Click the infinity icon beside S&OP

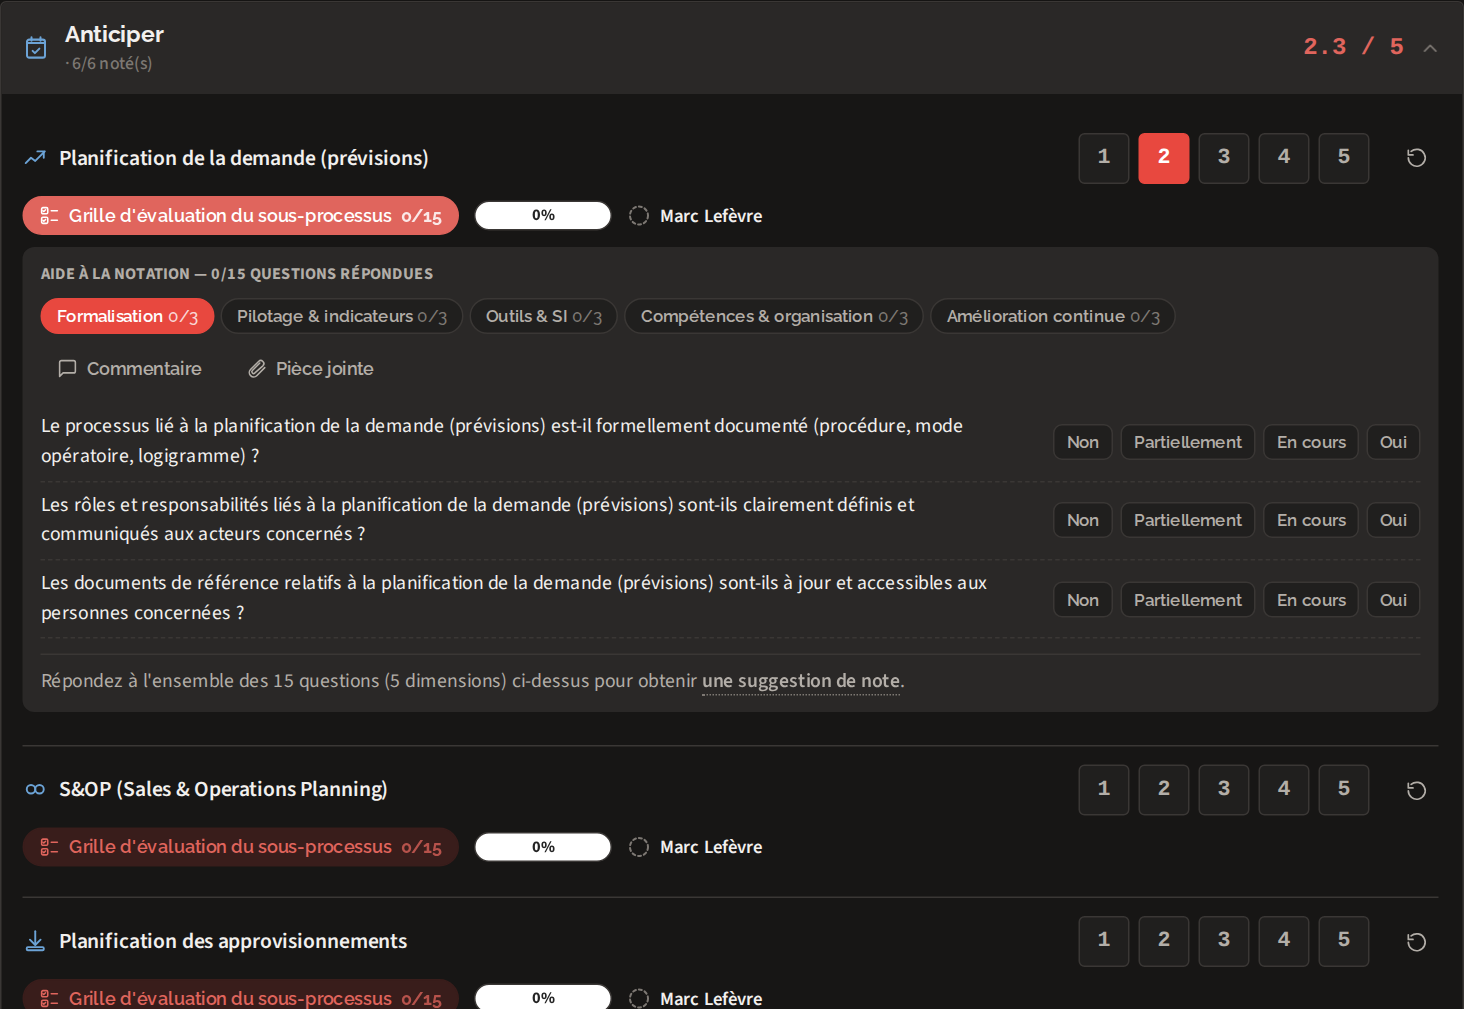(35, 790)
